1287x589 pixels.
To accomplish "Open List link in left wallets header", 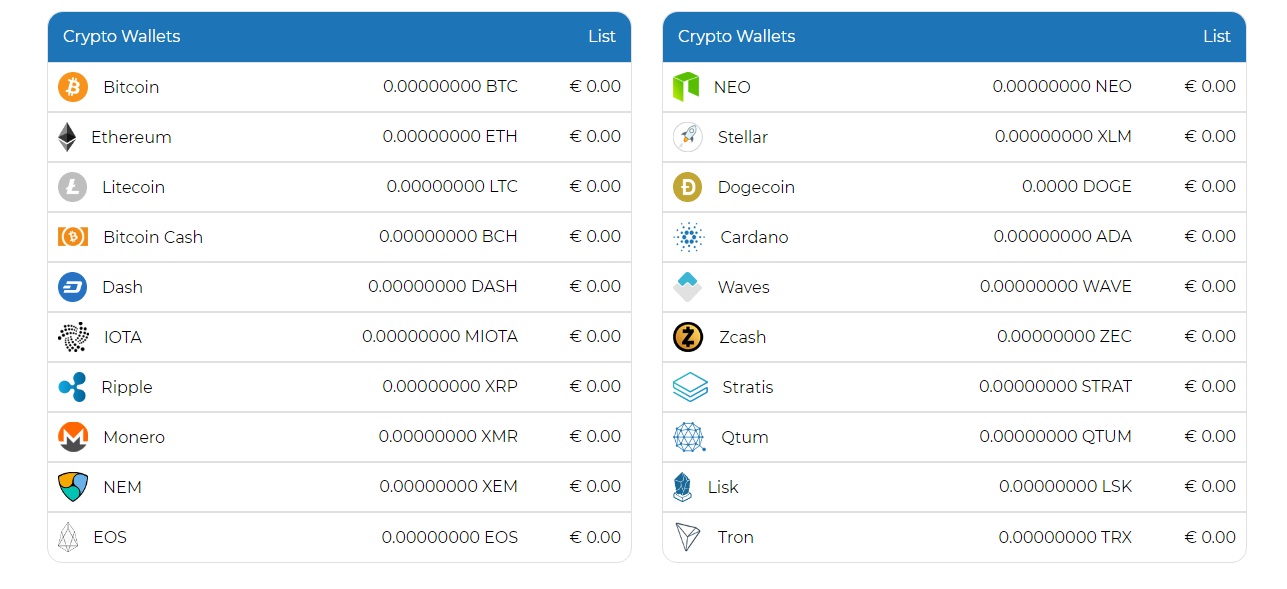I will 602,36.
